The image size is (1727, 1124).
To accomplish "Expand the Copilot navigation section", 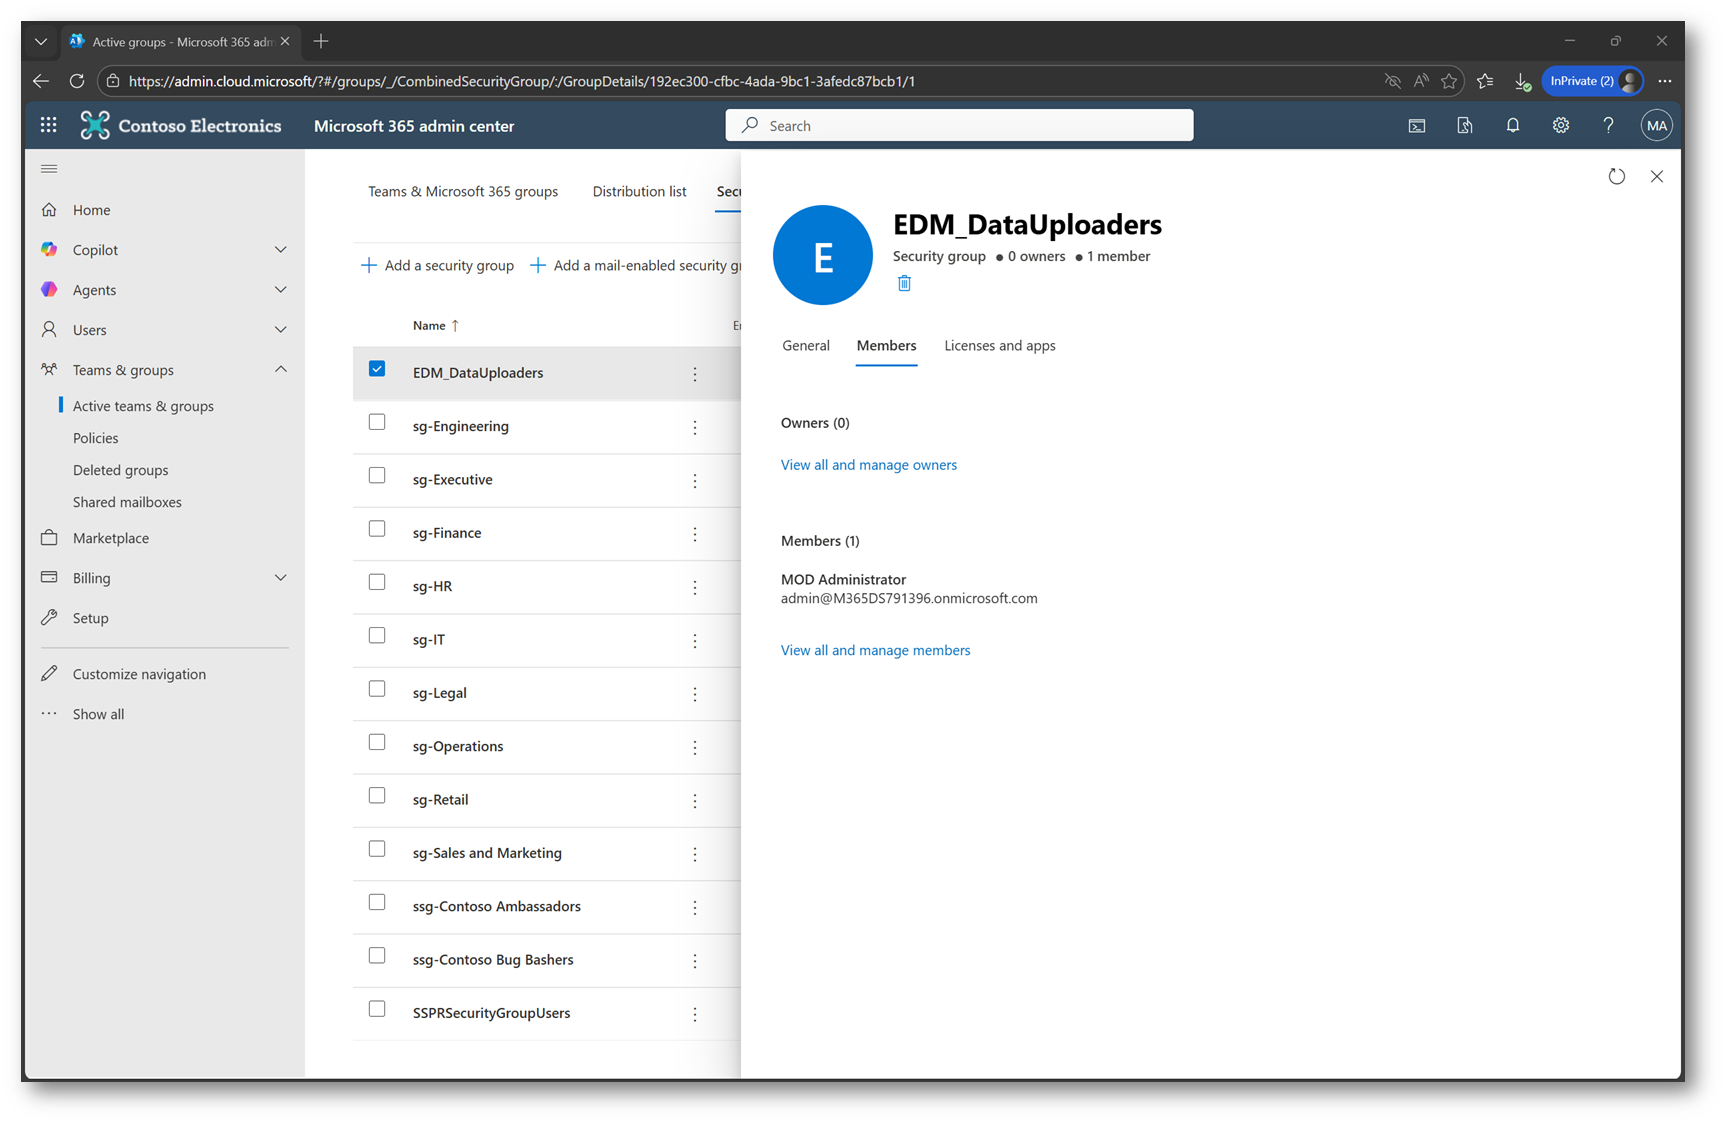I will (x=281, y=250).
